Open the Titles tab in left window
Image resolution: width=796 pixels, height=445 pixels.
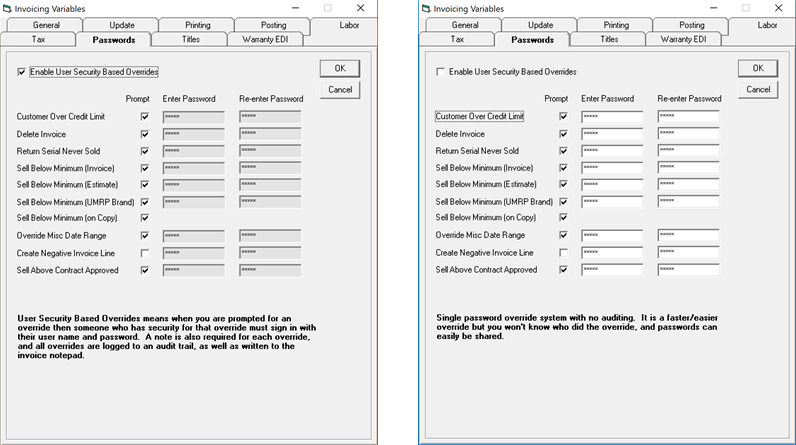190,39
